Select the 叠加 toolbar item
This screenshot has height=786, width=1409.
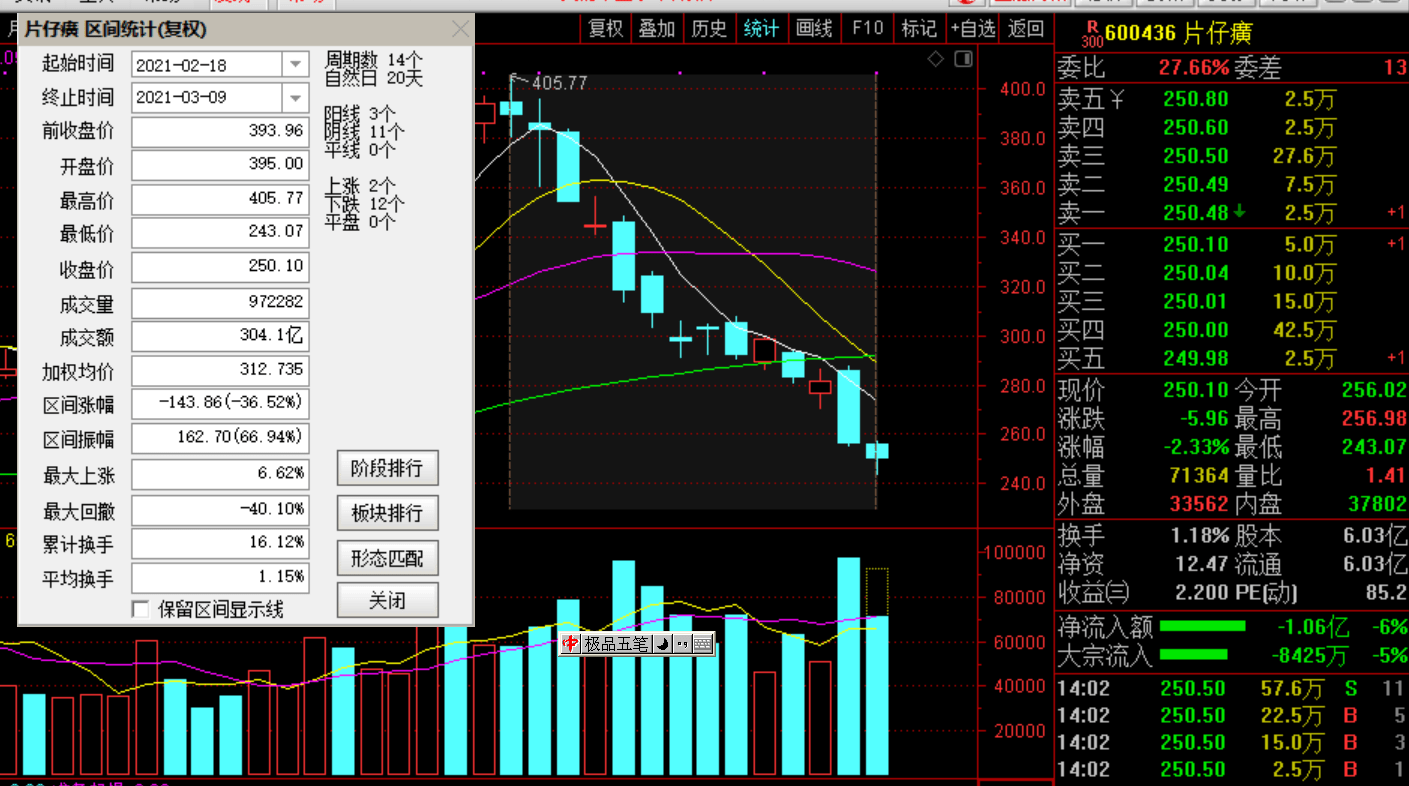pyautogui.click(x=657, y=28)
